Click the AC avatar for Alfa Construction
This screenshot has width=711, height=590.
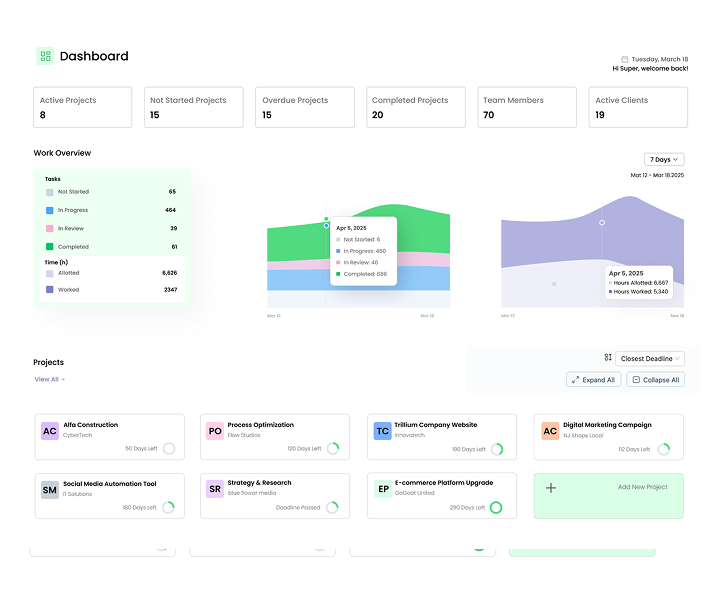pos(49,431)
